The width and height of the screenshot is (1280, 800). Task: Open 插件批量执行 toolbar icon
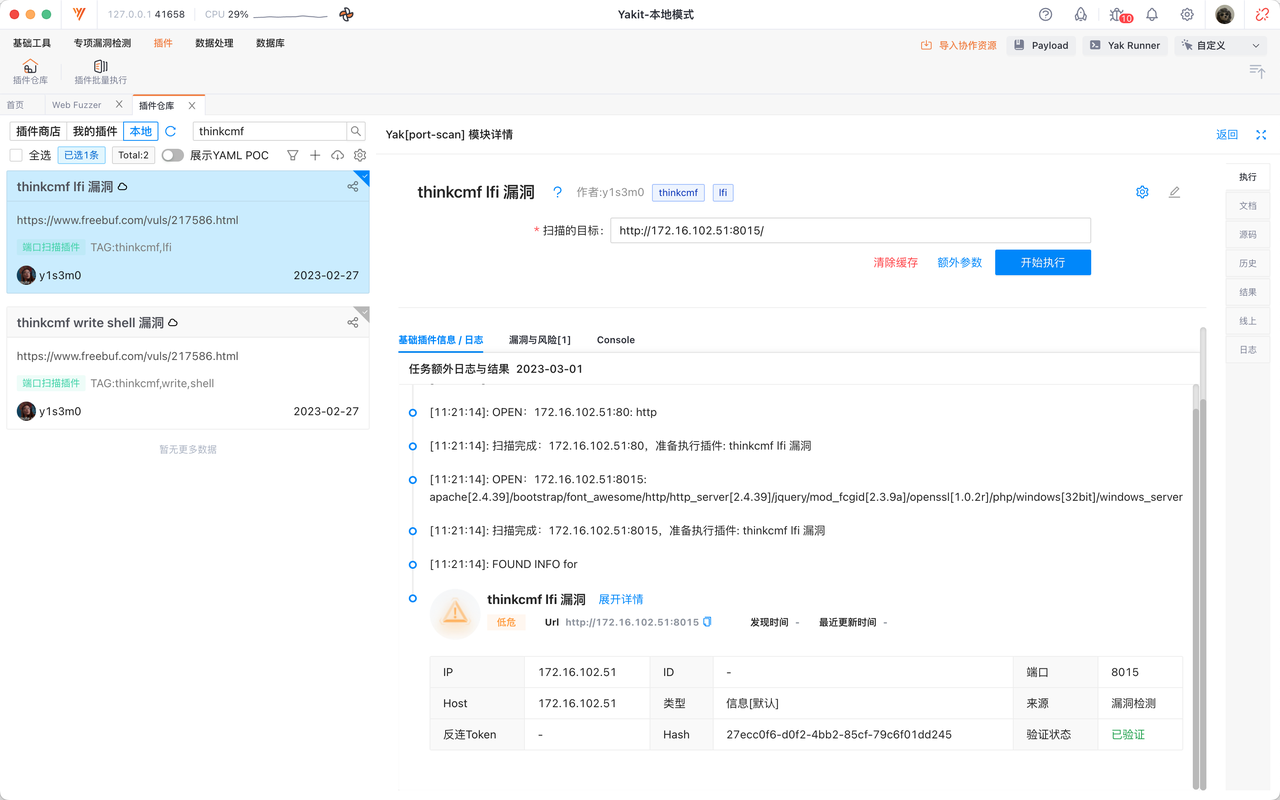[101, 72]
